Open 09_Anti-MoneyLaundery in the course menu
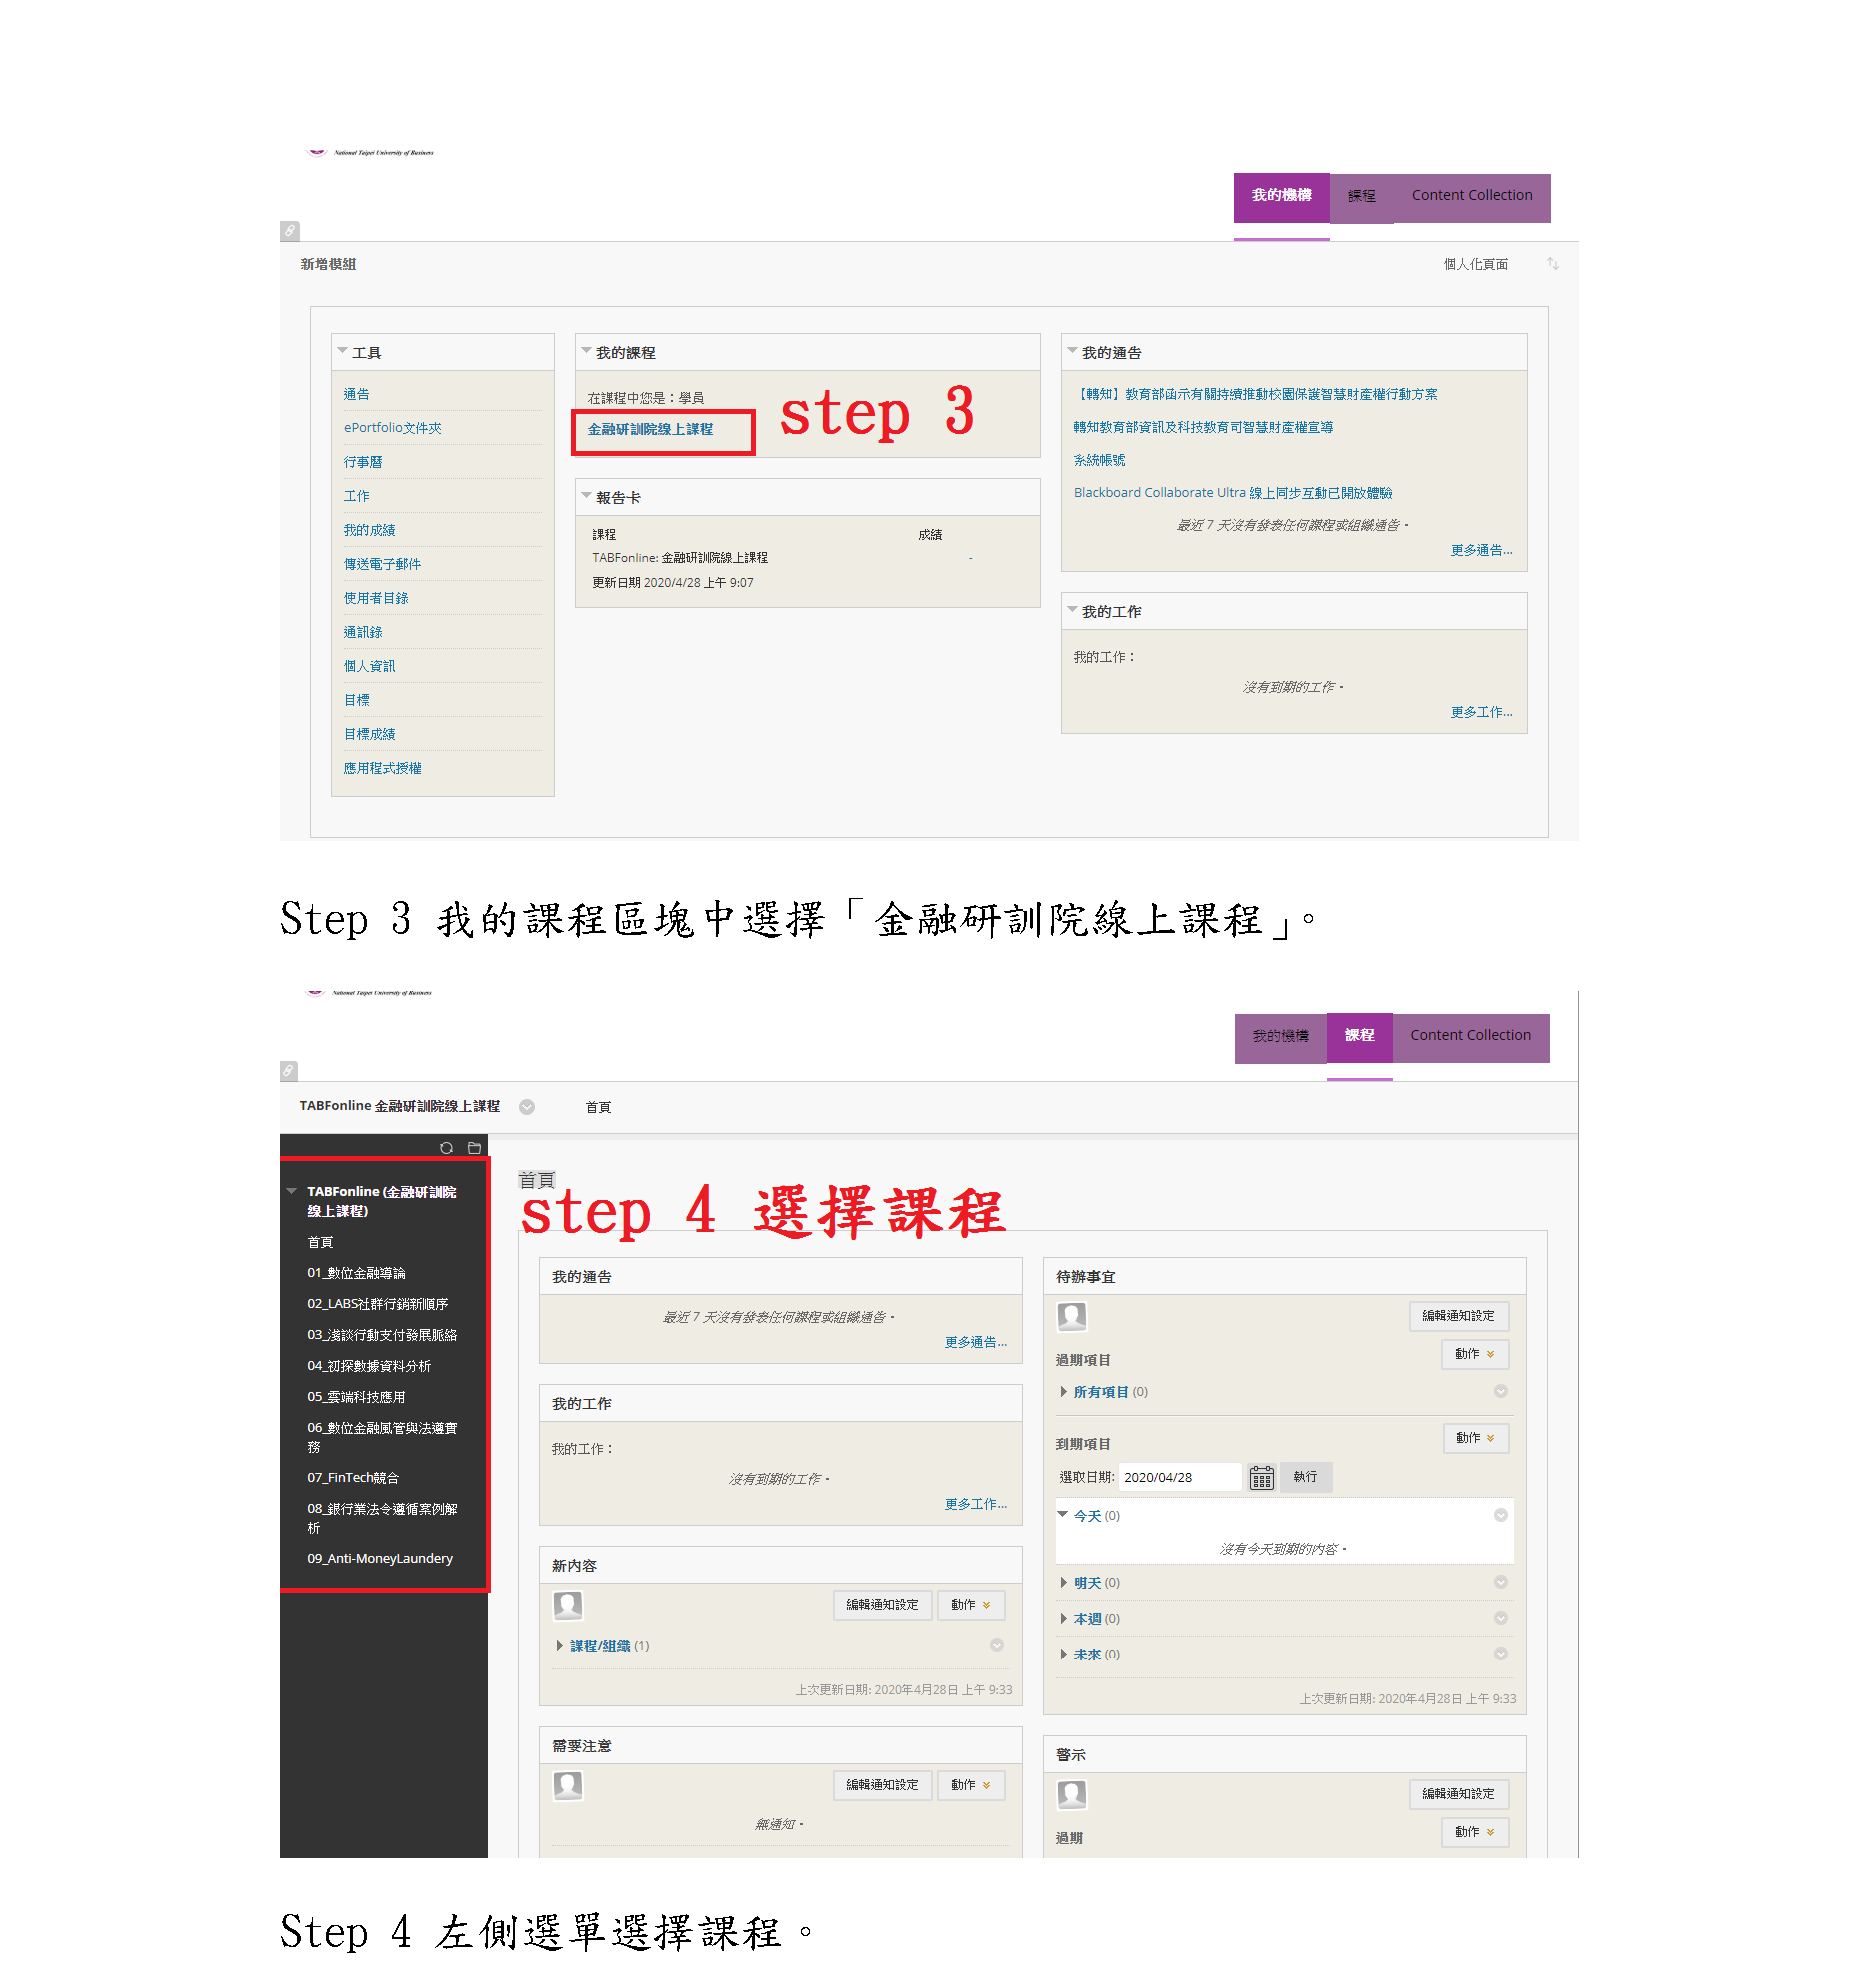The width and height of the screenshot is (1849, 1978). coord(380,1559)
